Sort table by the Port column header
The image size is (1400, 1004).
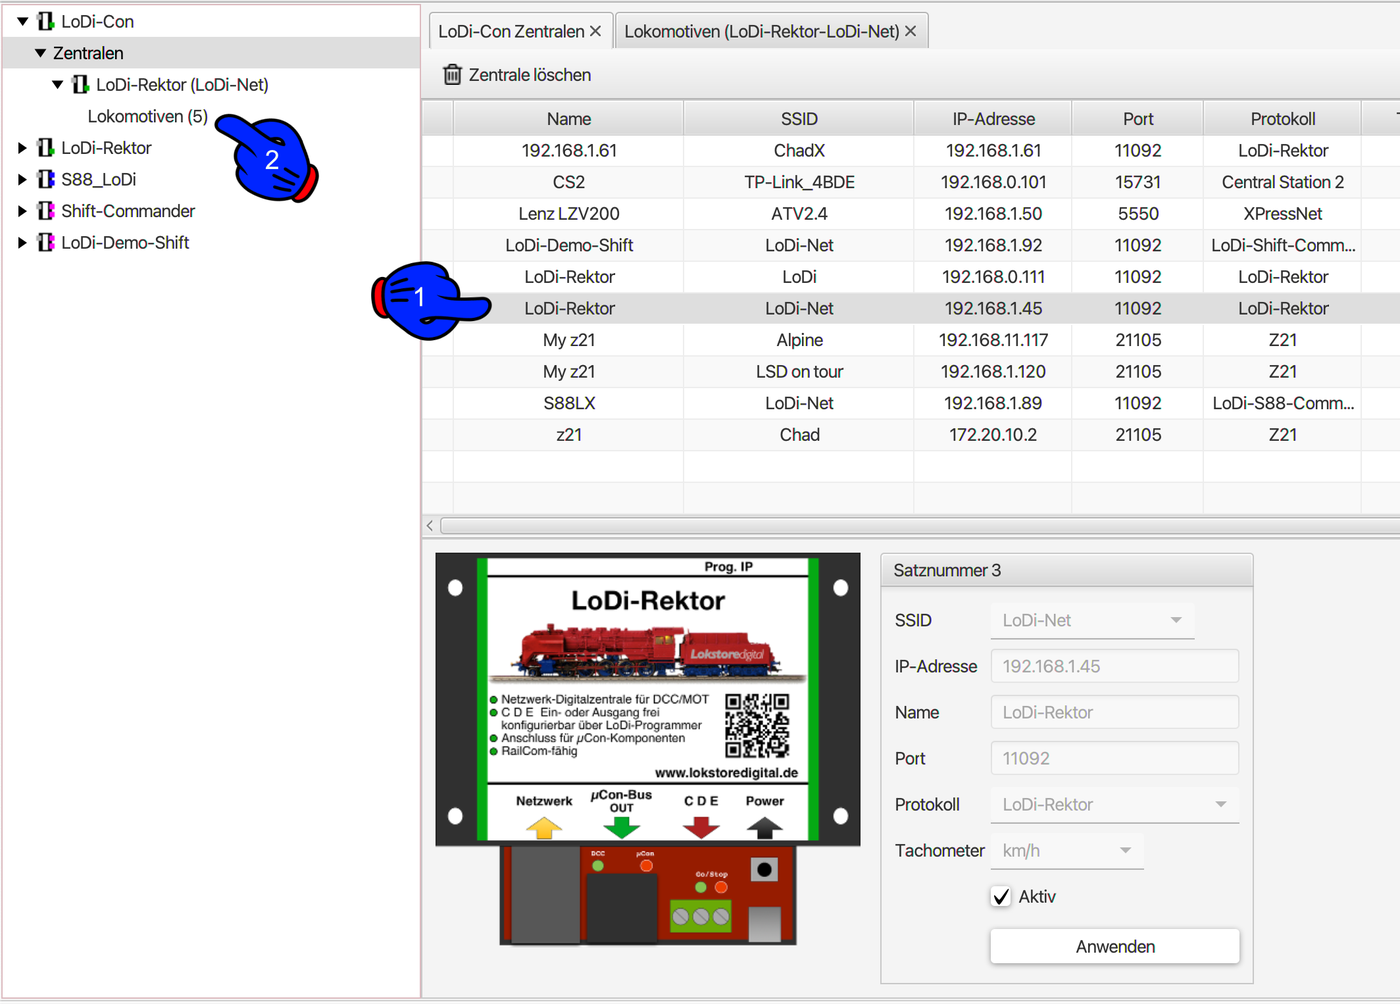[x=1138, y=119]
